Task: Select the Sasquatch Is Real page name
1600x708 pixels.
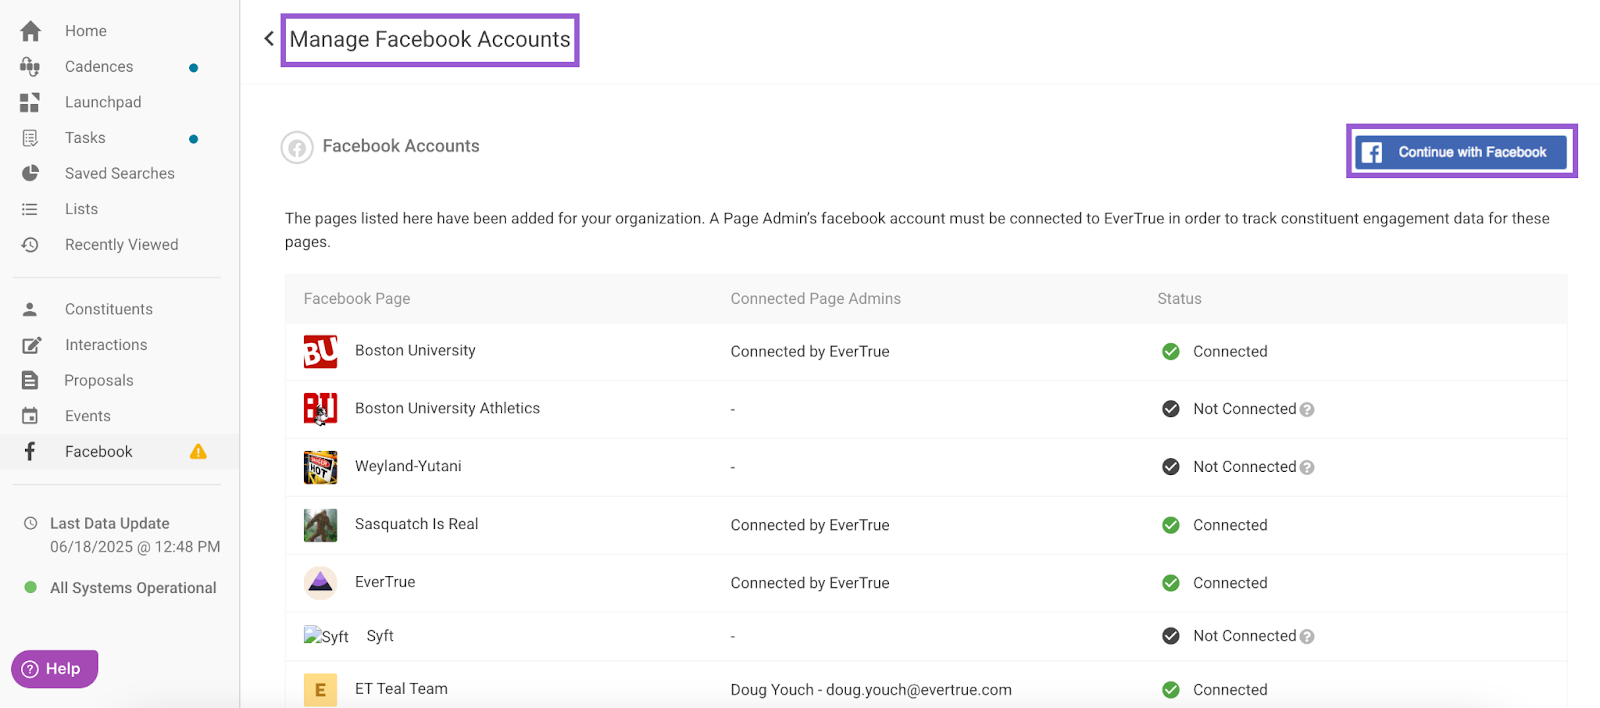Action: (x=417, y=525)
